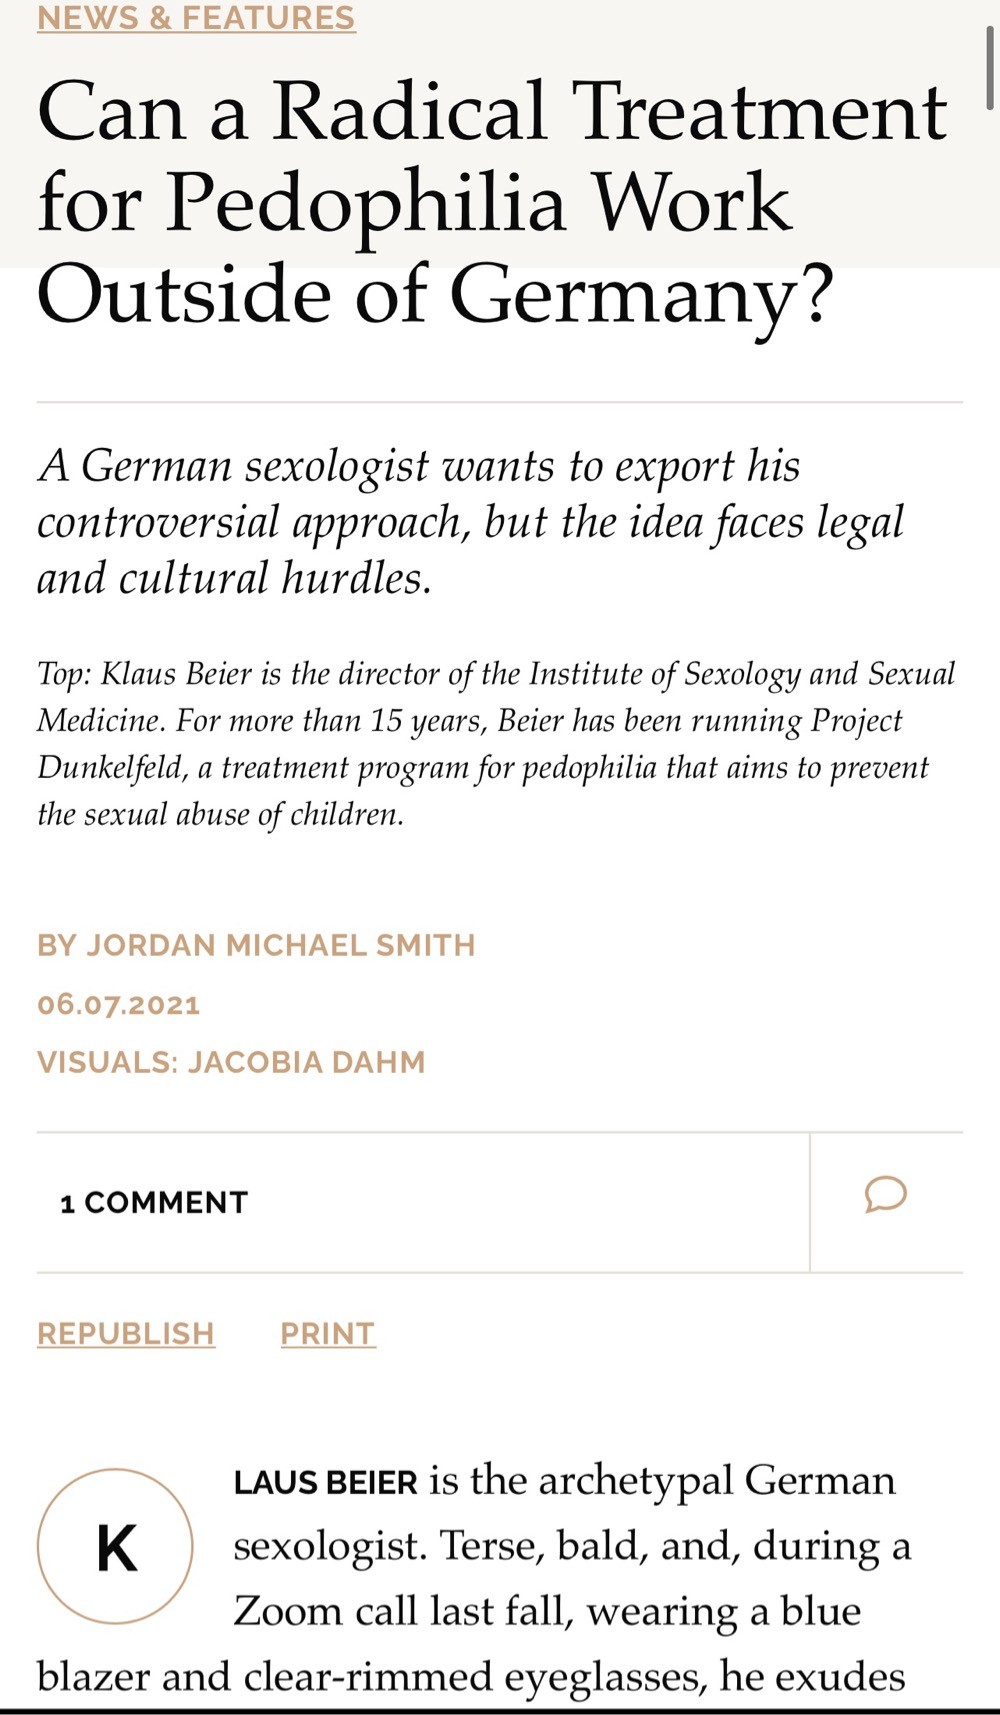The image size is (1000, 1715).
Task: Click the speech bubble comment icon
Action: [886, 1195]
